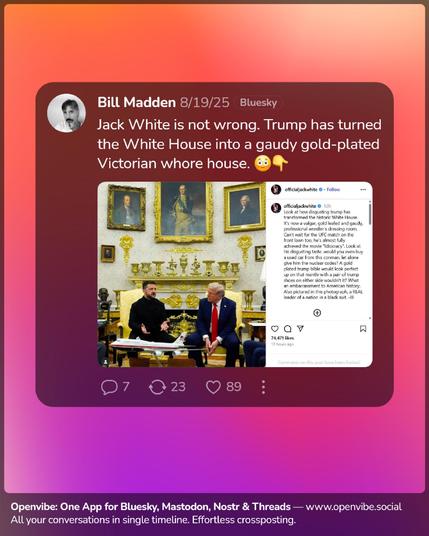The height and width of the screenshot is (536, 429).
Task: Click the Instagram share paper-plane icon
Action: point(300,329)
